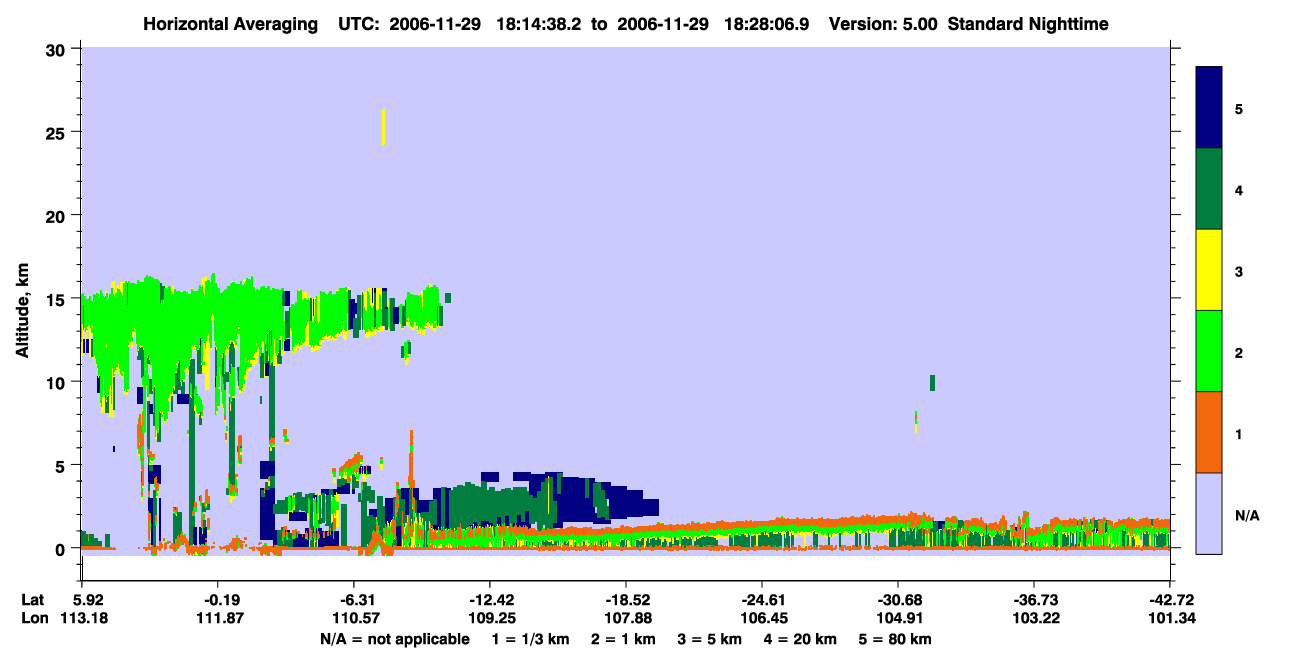Click the 'Lon' row label

pos(33,619)
